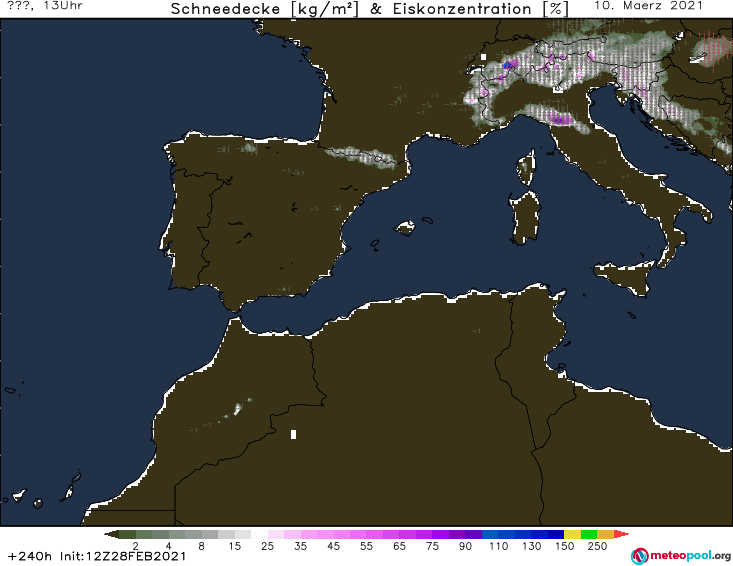Click legend value '250'
This screenshot has height=566, width=733.
(x=597, y=545)
